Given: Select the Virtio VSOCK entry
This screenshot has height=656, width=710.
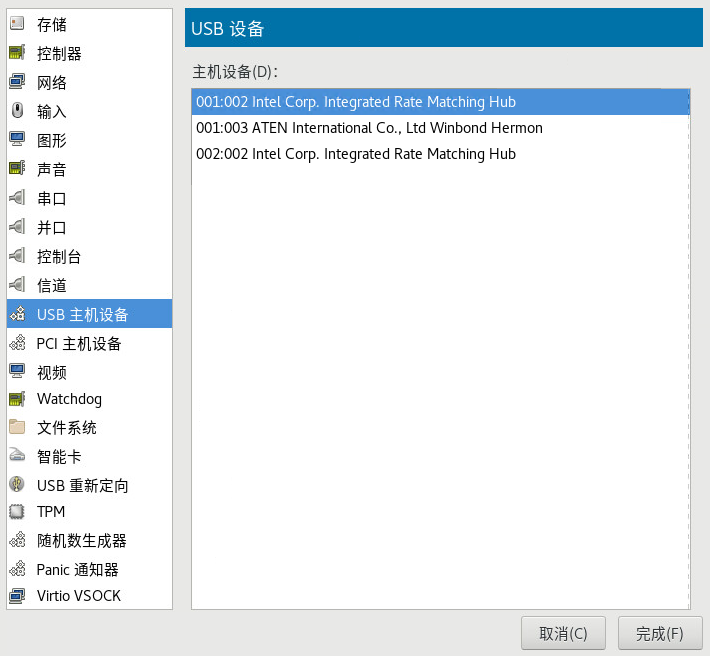Looking at the screenshot, I should (90, 596).
